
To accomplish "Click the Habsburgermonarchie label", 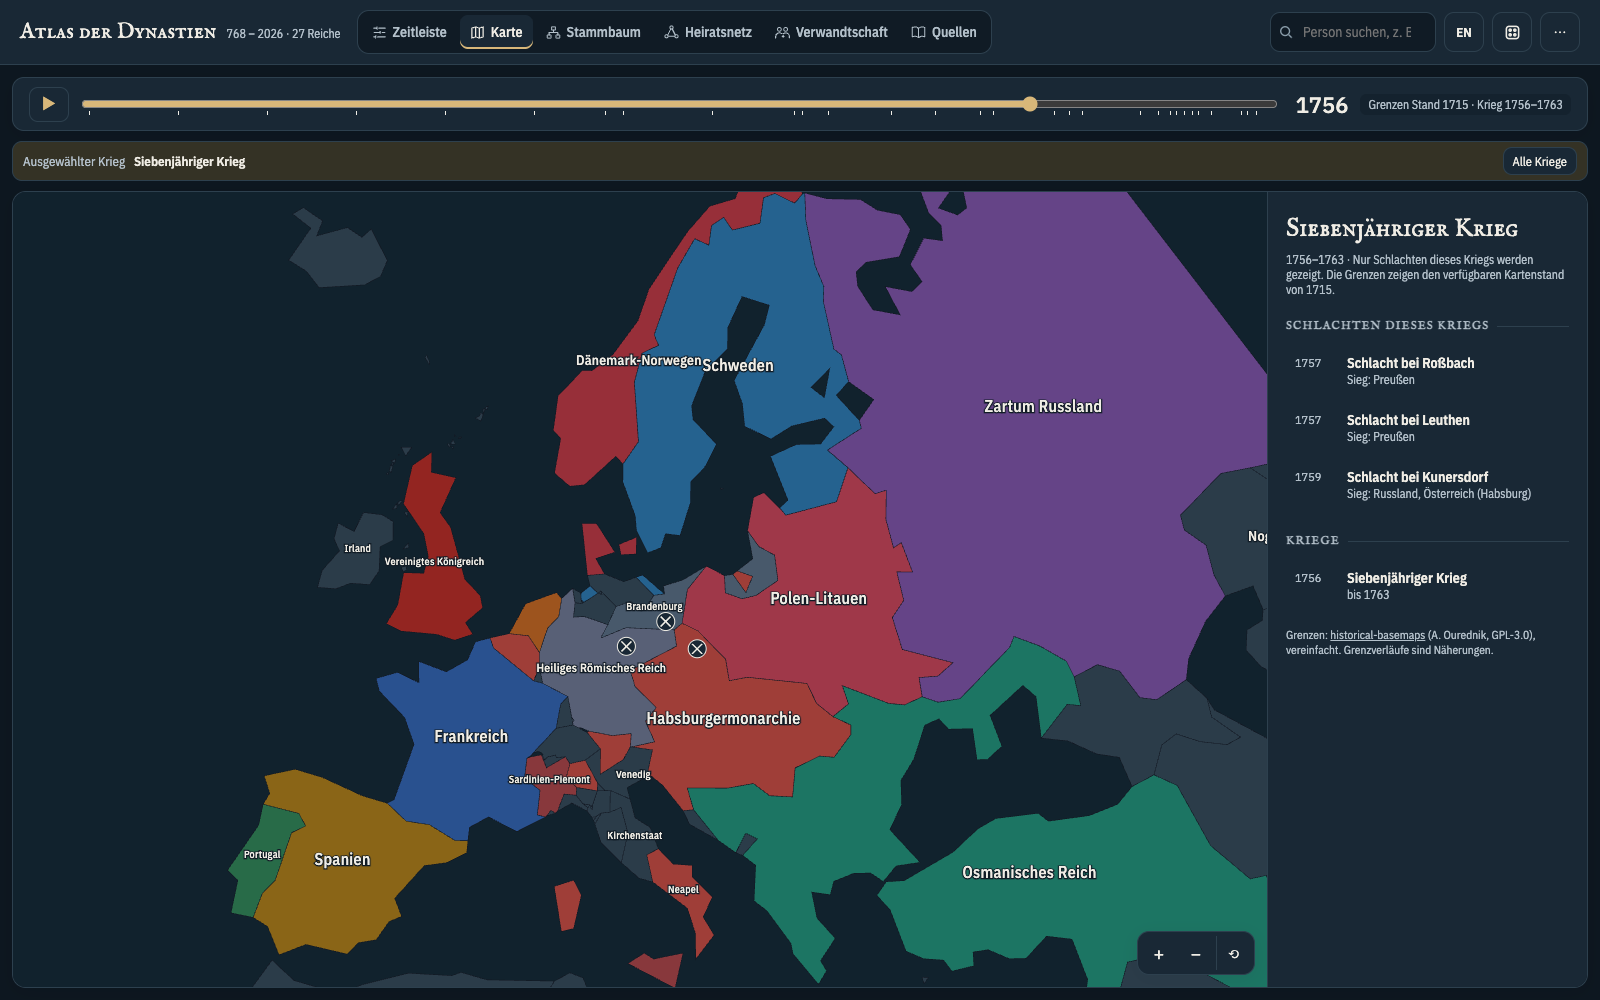I will (723, 718).
